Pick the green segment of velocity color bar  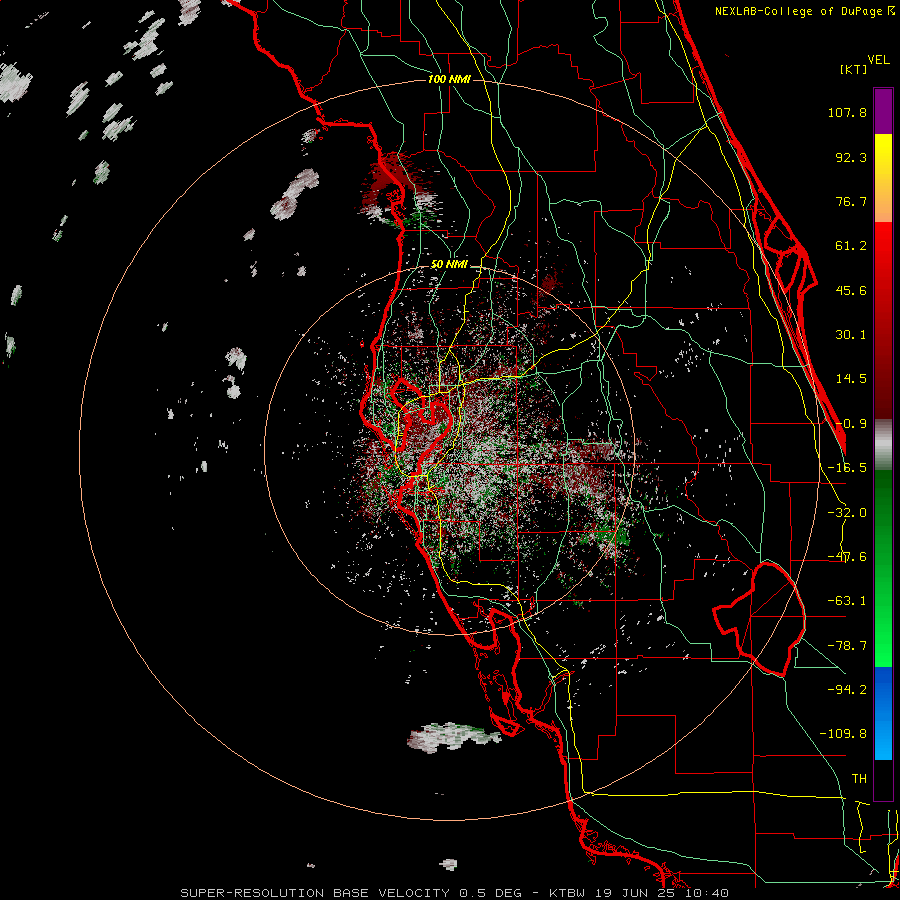coord(883,568)
